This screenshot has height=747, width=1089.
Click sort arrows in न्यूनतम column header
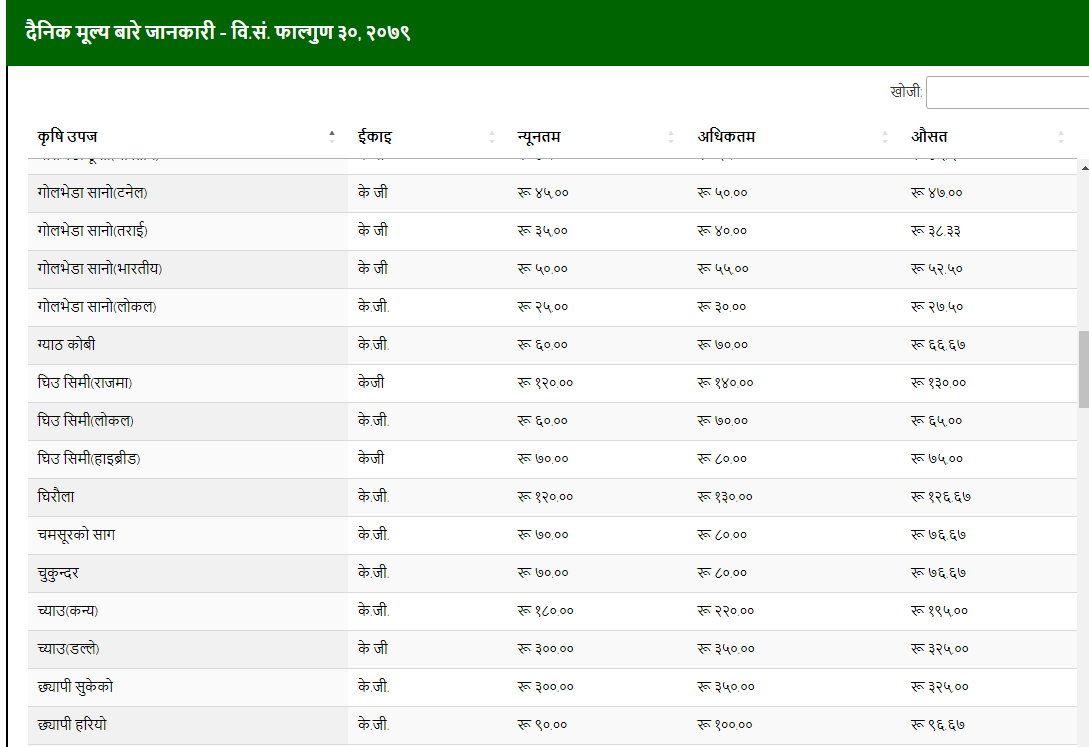click(x=671, y=137)
